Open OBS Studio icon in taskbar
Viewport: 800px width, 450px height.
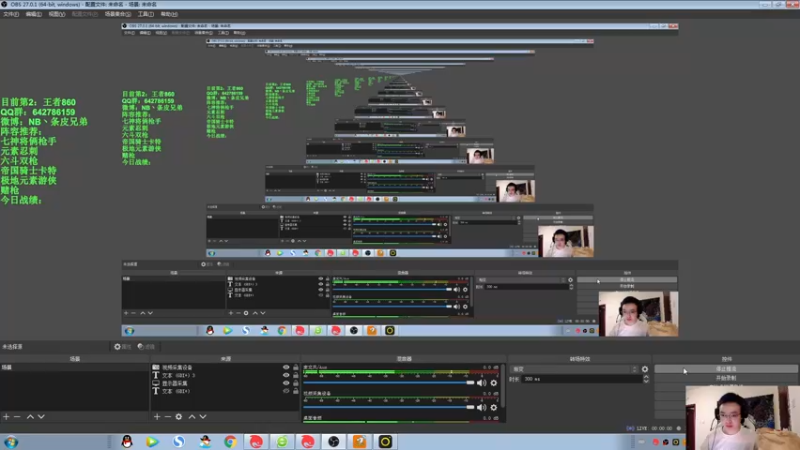[334, 442]
